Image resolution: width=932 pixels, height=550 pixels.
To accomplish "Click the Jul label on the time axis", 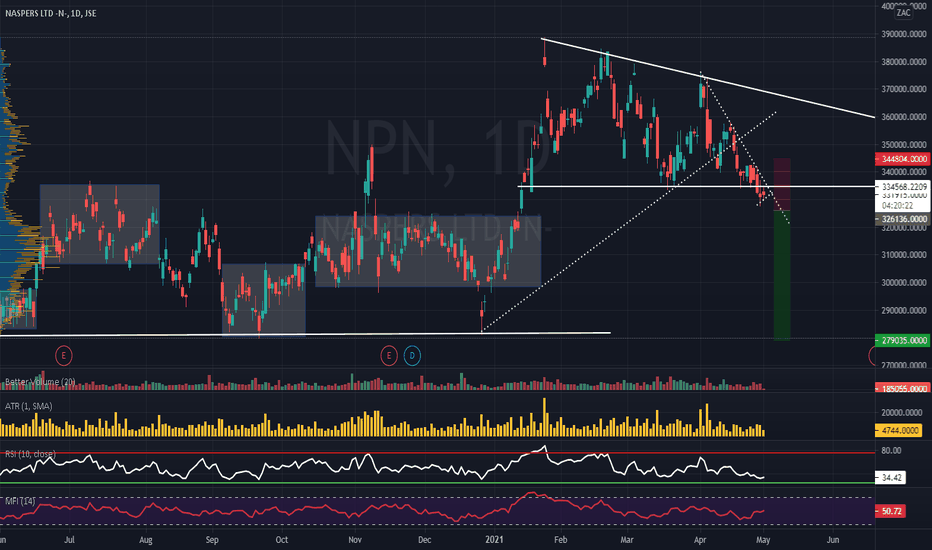I will coord(69,540).
